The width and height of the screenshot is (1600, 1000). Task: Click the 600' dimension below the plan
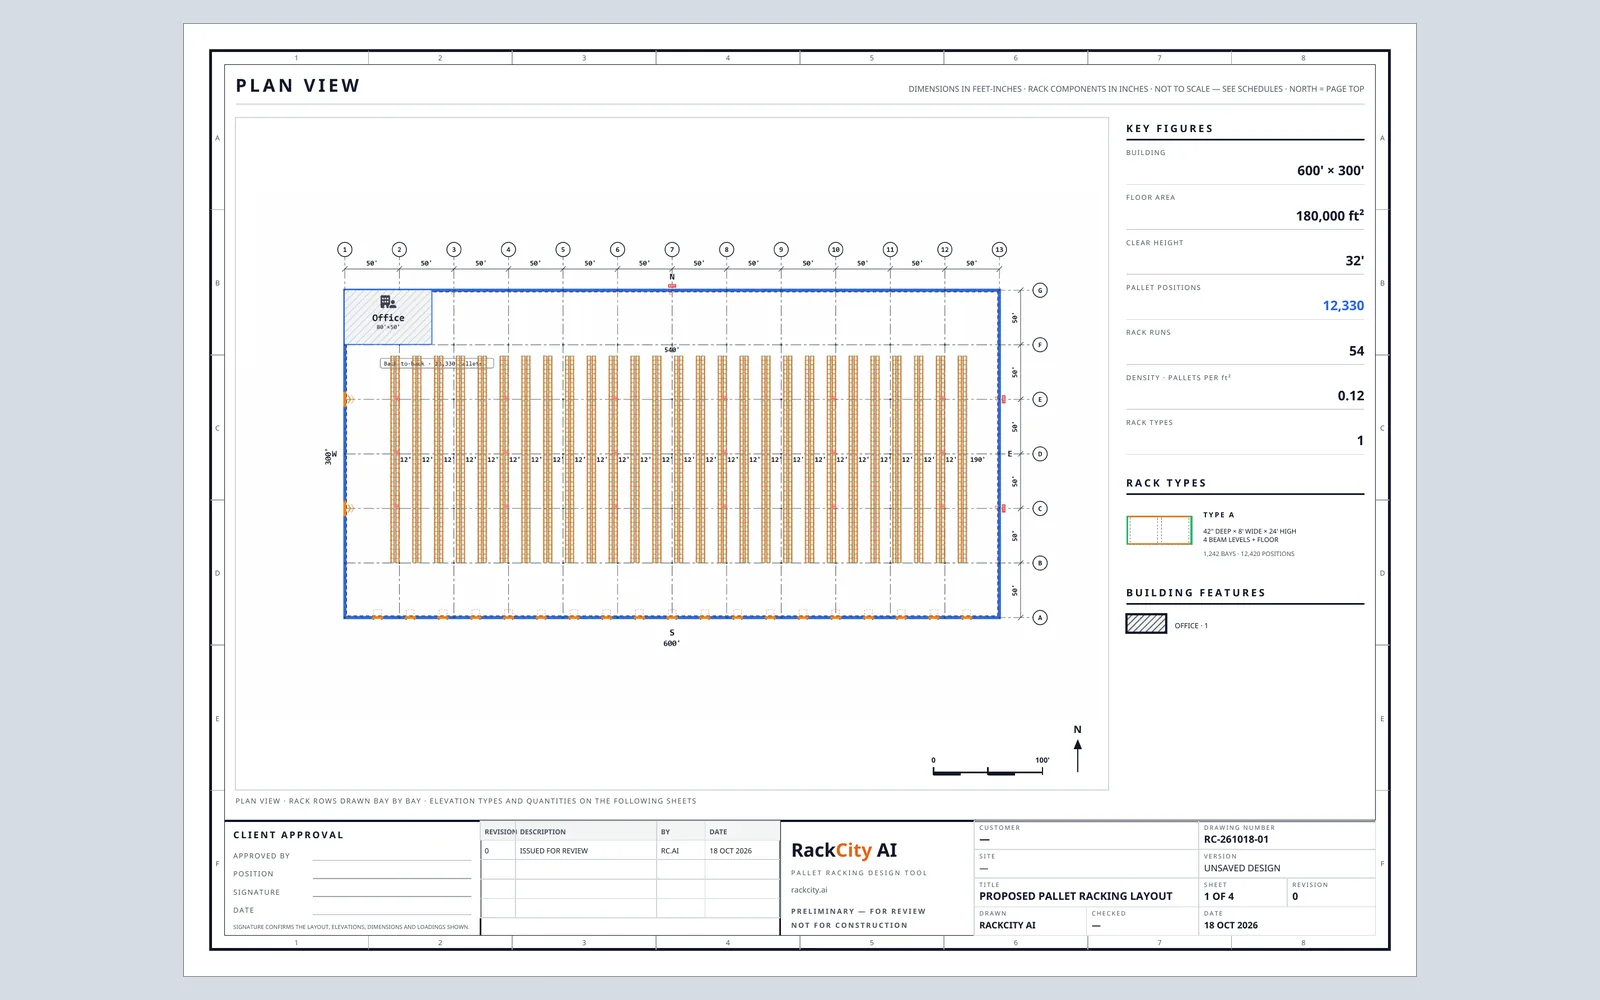coord(672,643)
